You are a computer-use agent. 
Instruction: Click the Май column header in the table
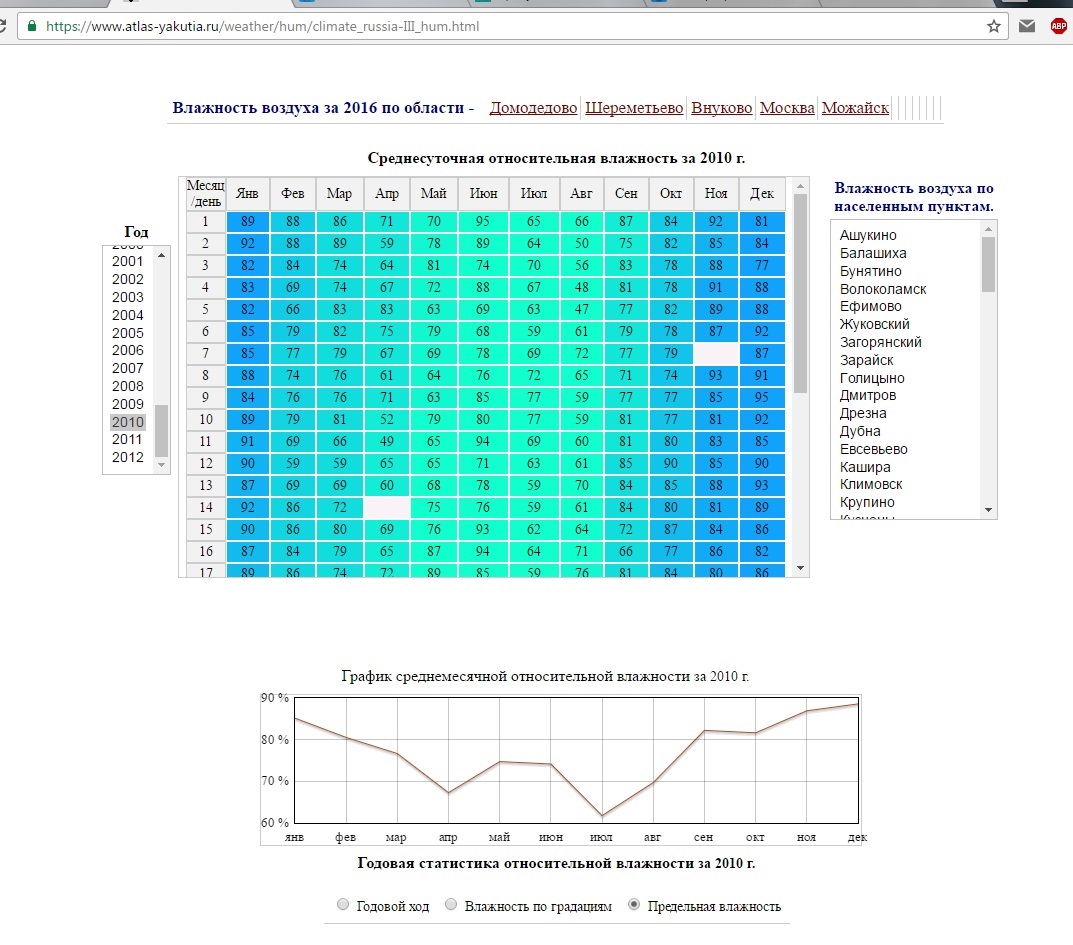[x=433, y=194]
